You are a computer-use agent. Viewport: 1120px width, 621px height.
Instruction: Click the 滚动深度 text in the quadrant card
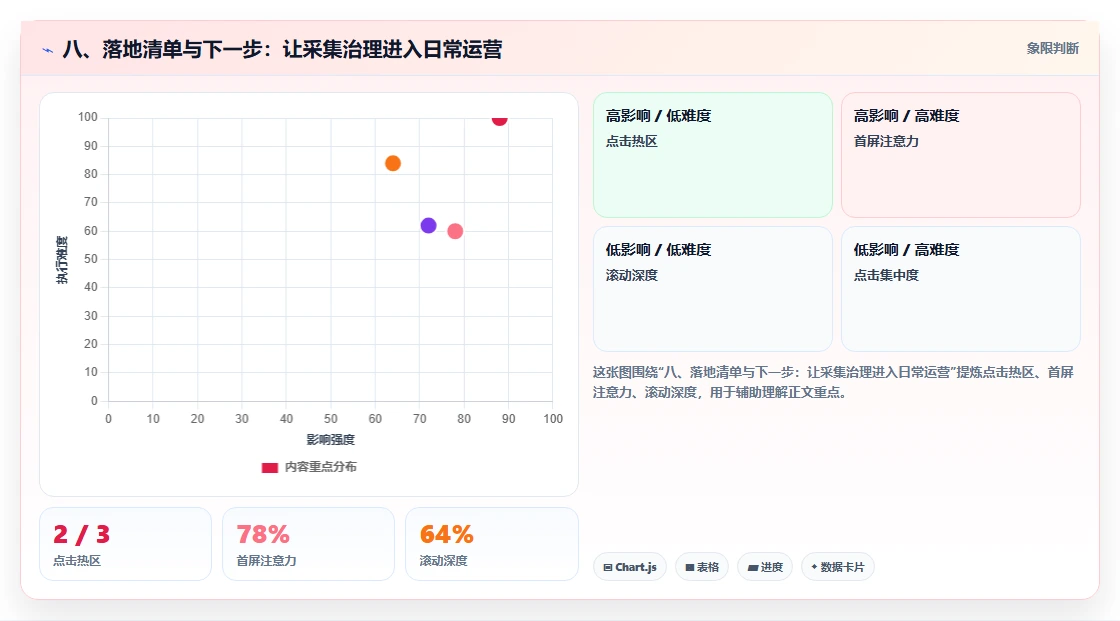631,275
